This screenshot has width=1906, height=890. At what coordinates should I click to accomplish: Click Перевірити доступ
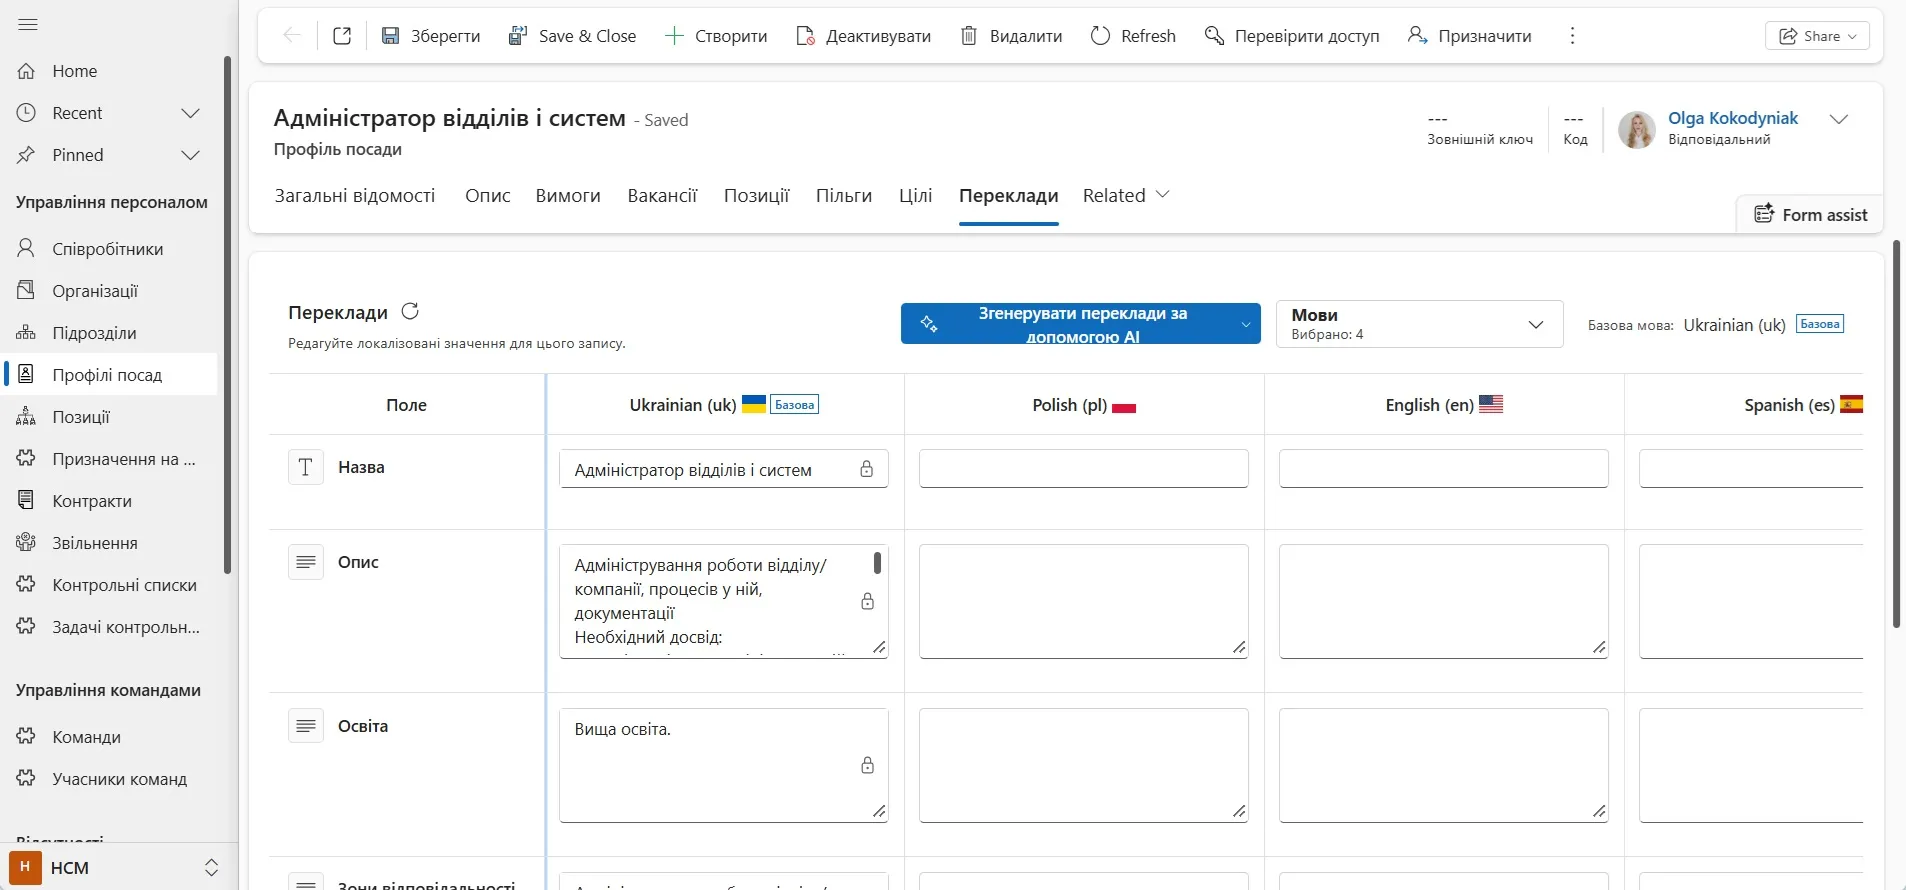click(x=1292, y=36)
